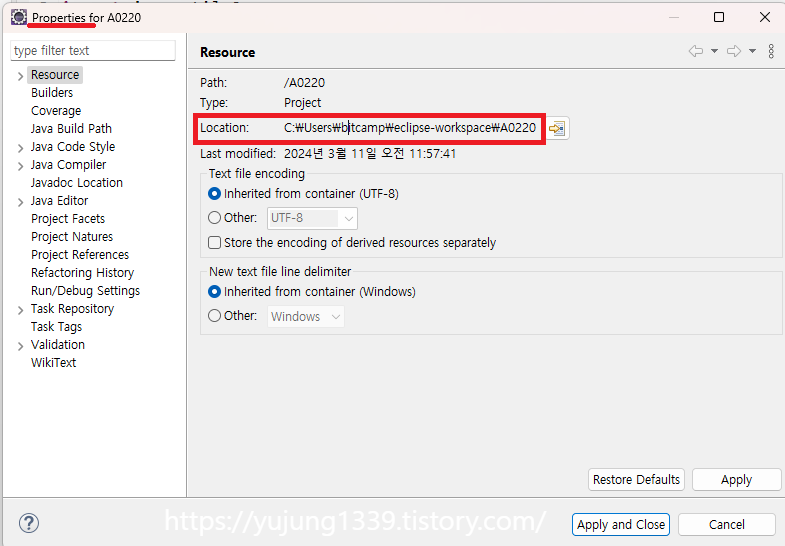Click Apply and Close button
Viewport: 785px width, 546px height.
pos(621,524)
